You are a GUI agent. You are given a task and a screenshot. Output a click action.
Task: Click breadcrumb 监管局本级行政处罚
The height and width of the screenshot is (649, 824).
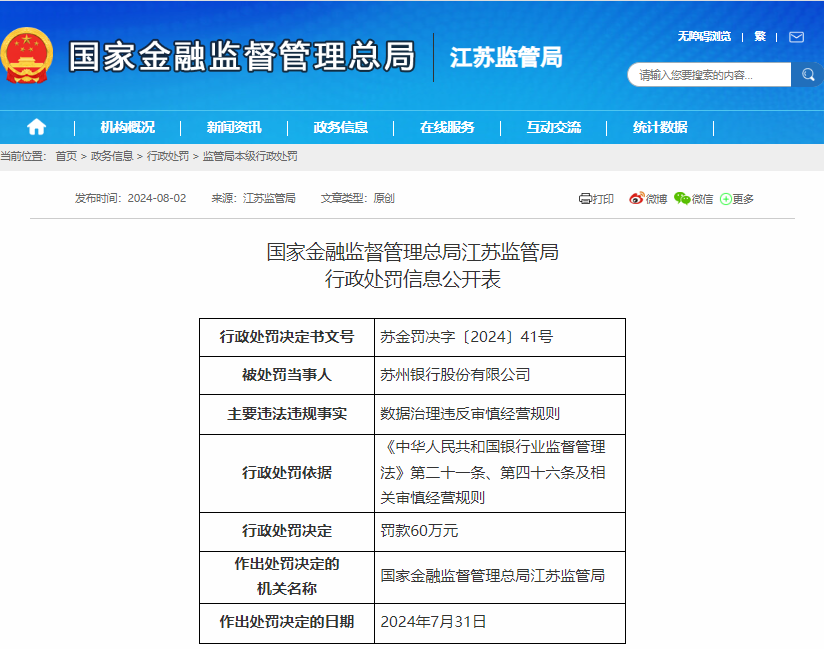point(250,156)
